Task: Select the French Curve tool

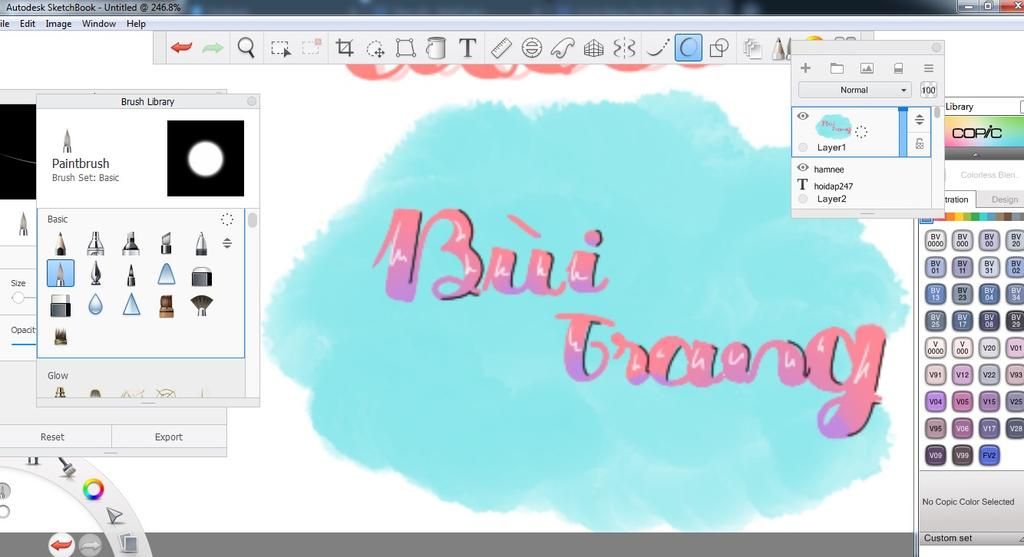Action: coord(562,48)
